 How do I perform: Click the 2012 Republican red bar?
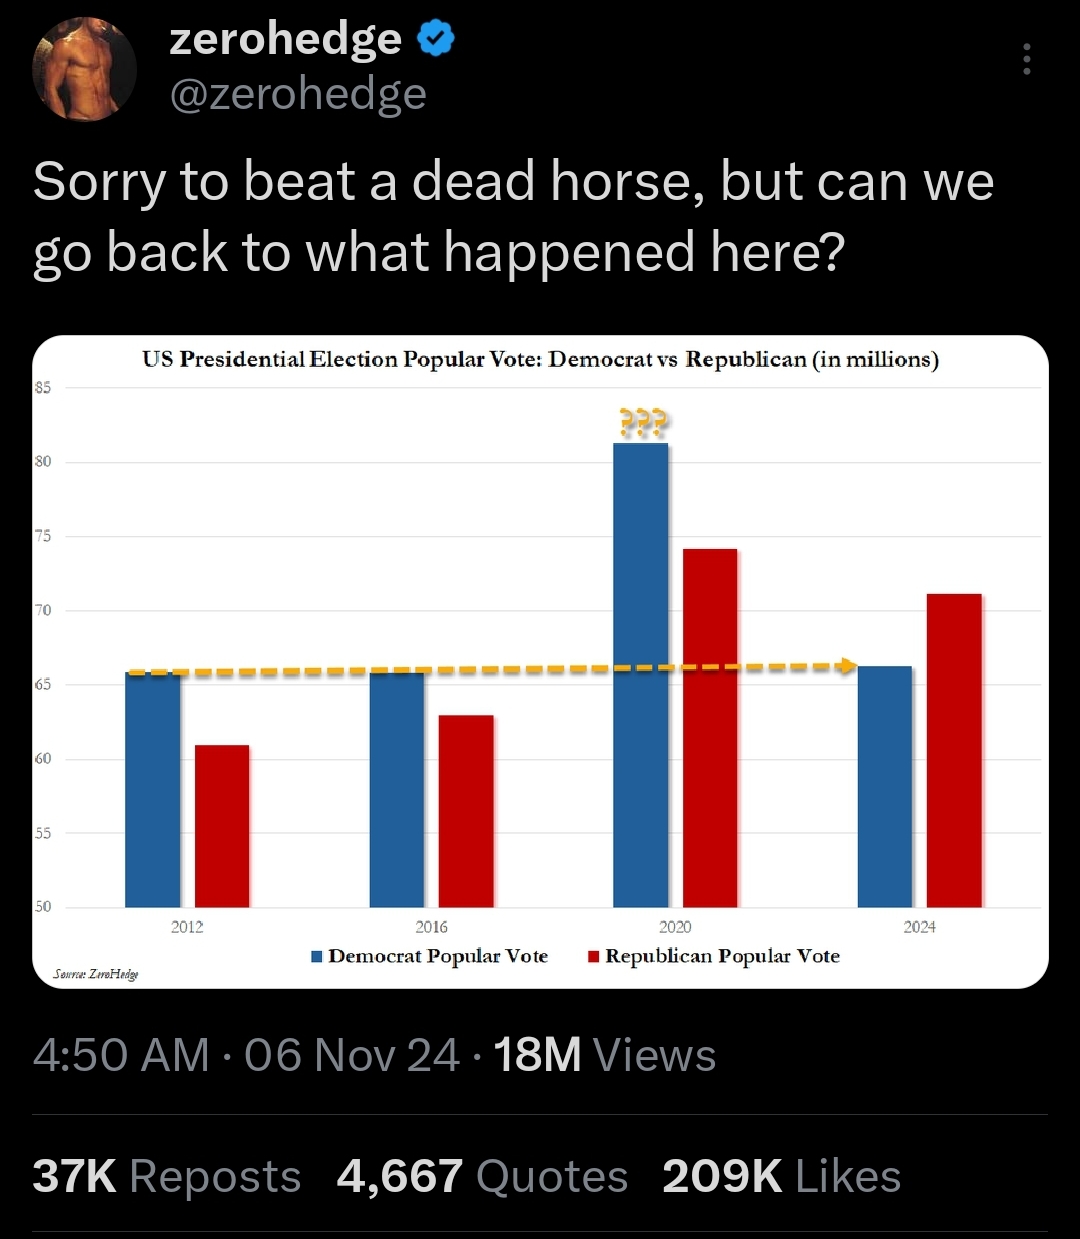click(222, 826)
